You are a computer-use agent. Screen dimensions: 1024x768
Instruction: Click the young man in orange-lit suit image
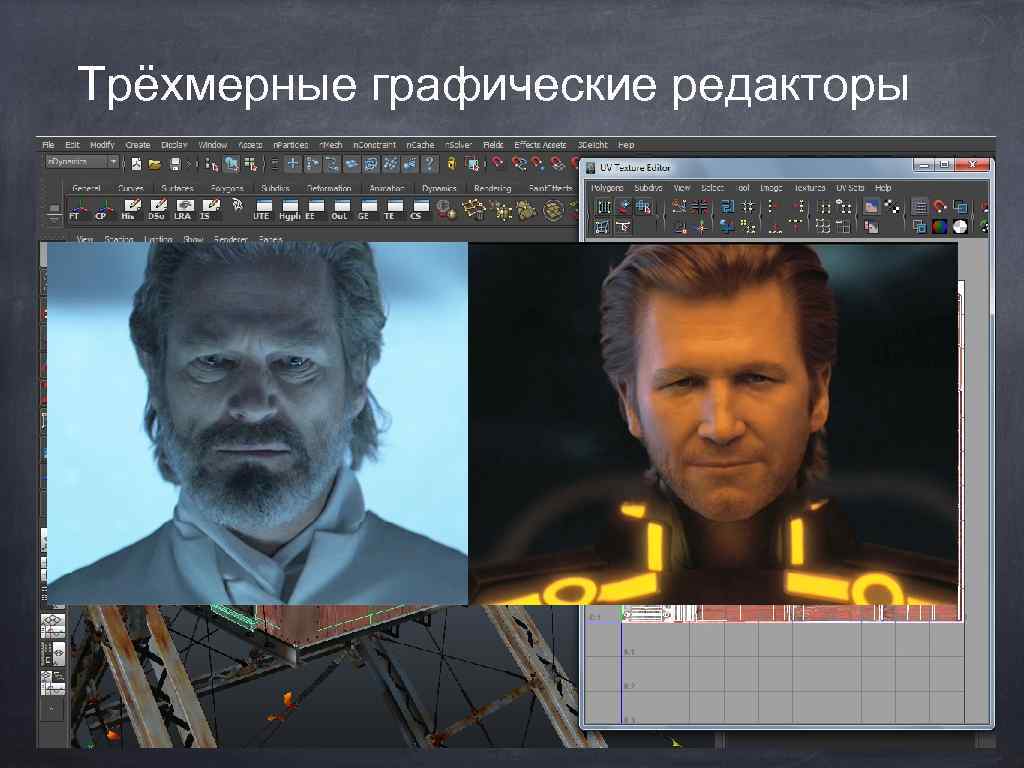pyautogui.click(x=713, y=423)
